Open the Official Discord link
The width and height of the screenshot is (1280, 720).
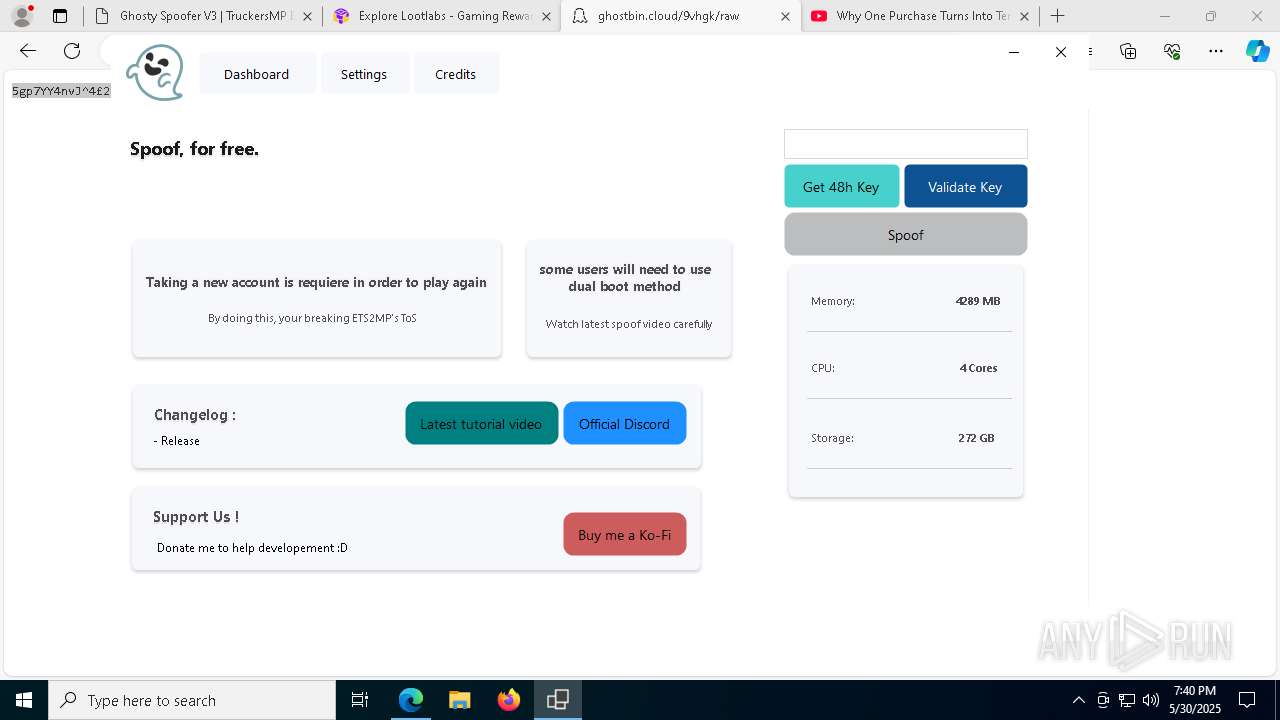(624, 424)
